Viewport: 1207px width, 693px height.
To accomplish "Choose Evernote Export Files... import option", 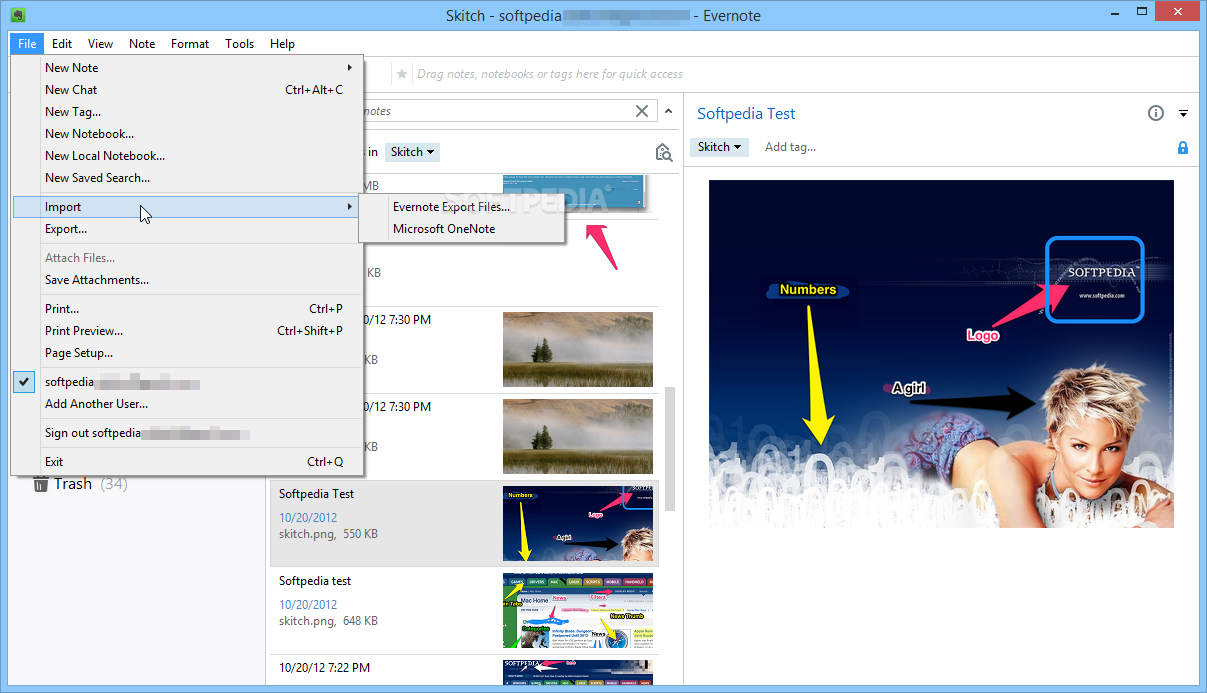I will point(462,207).
